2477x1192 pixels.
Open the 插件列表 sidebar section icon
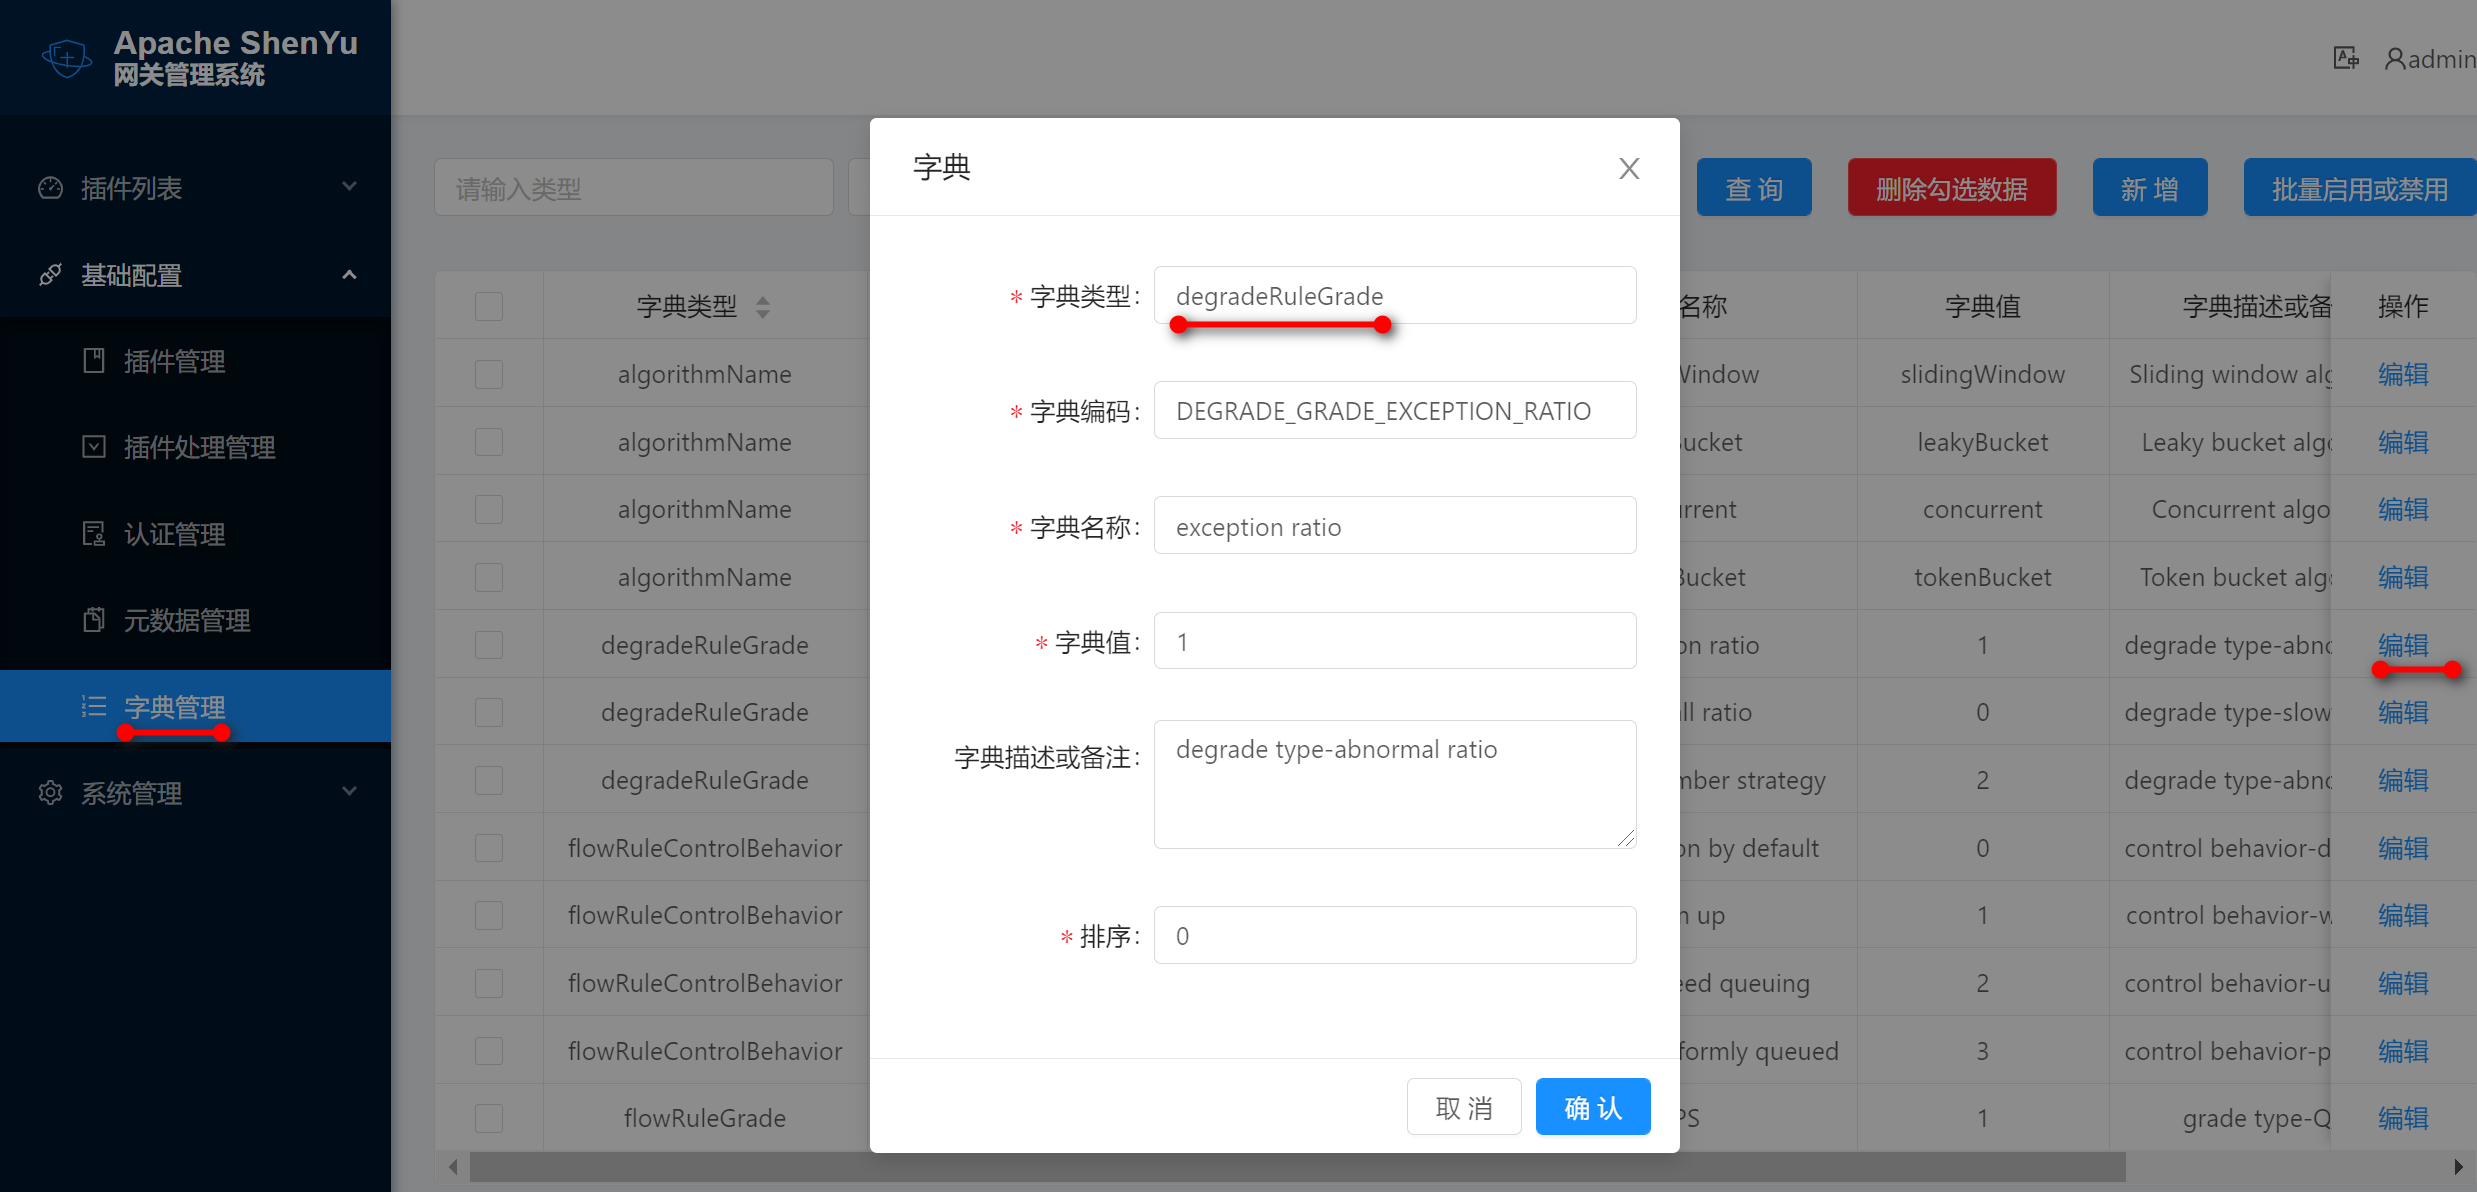coord(49,188)
